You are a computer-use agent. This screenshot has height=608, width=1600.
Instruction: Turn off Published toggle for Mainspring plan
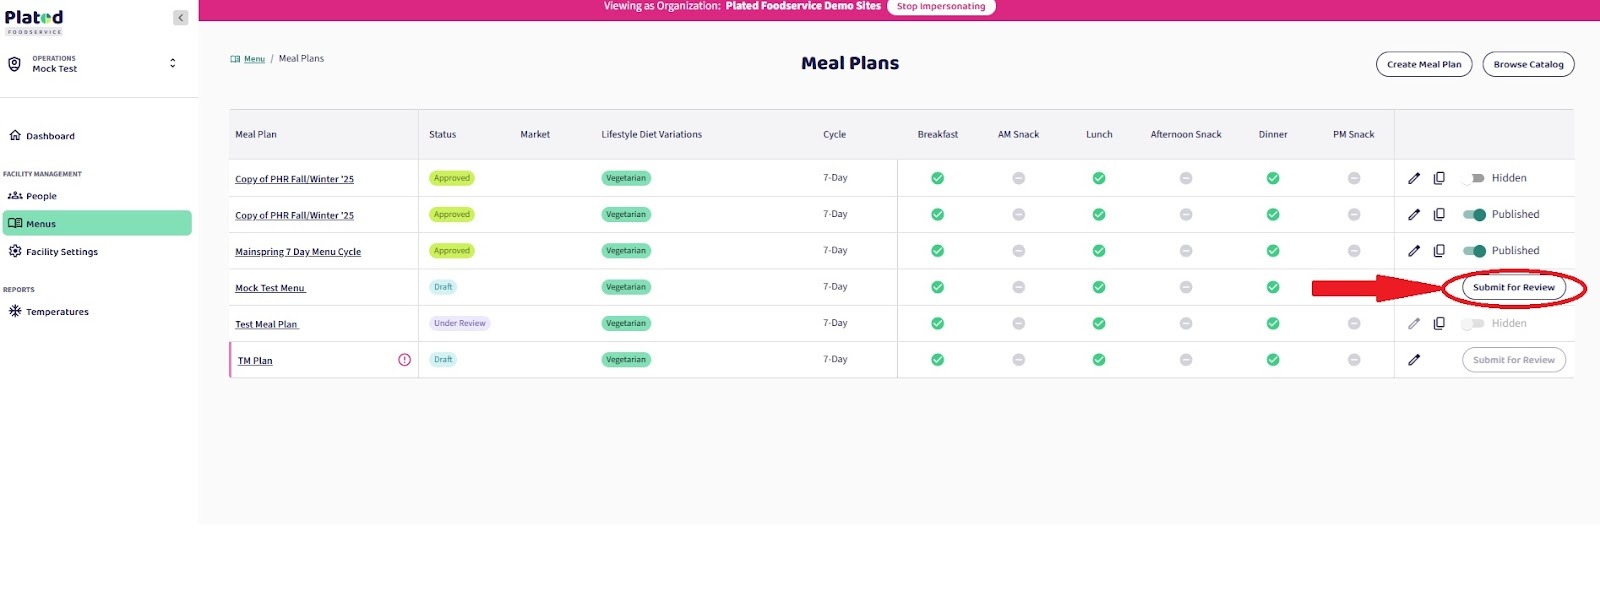coord(1473,251)
